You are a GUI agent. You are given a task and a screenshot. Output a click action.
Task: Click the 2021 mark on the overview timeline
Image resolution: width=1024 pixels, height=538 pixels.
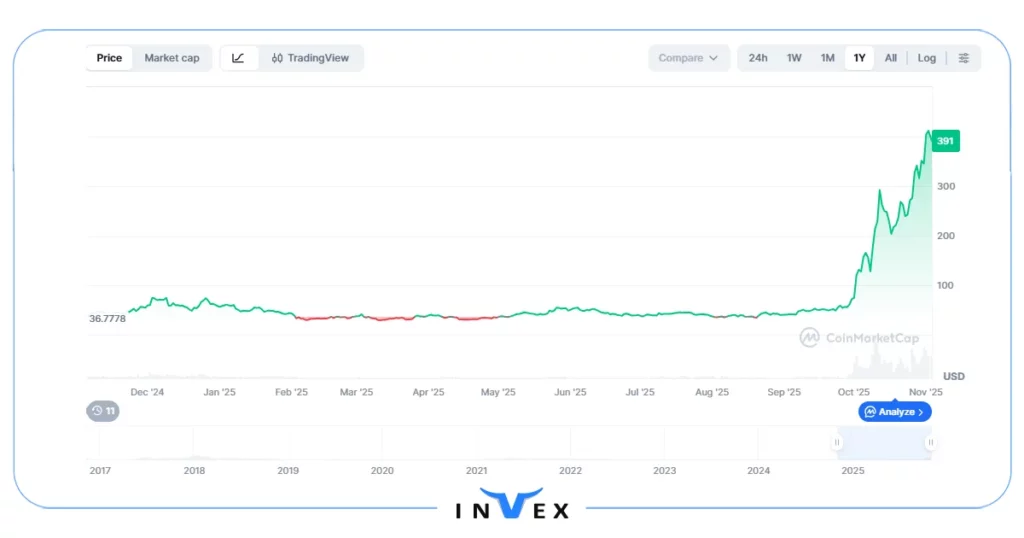coord(476,470)
